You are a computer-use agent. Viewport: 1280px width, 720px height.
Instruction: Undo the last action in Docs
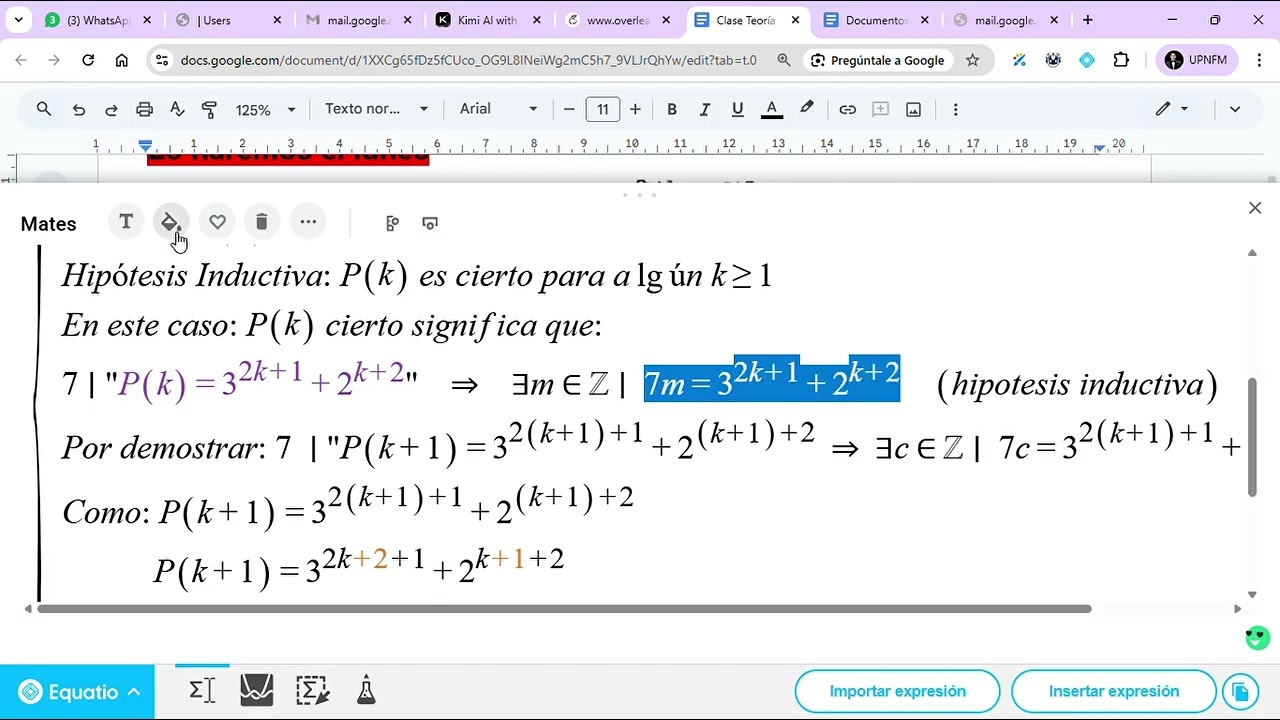[79, 110]
